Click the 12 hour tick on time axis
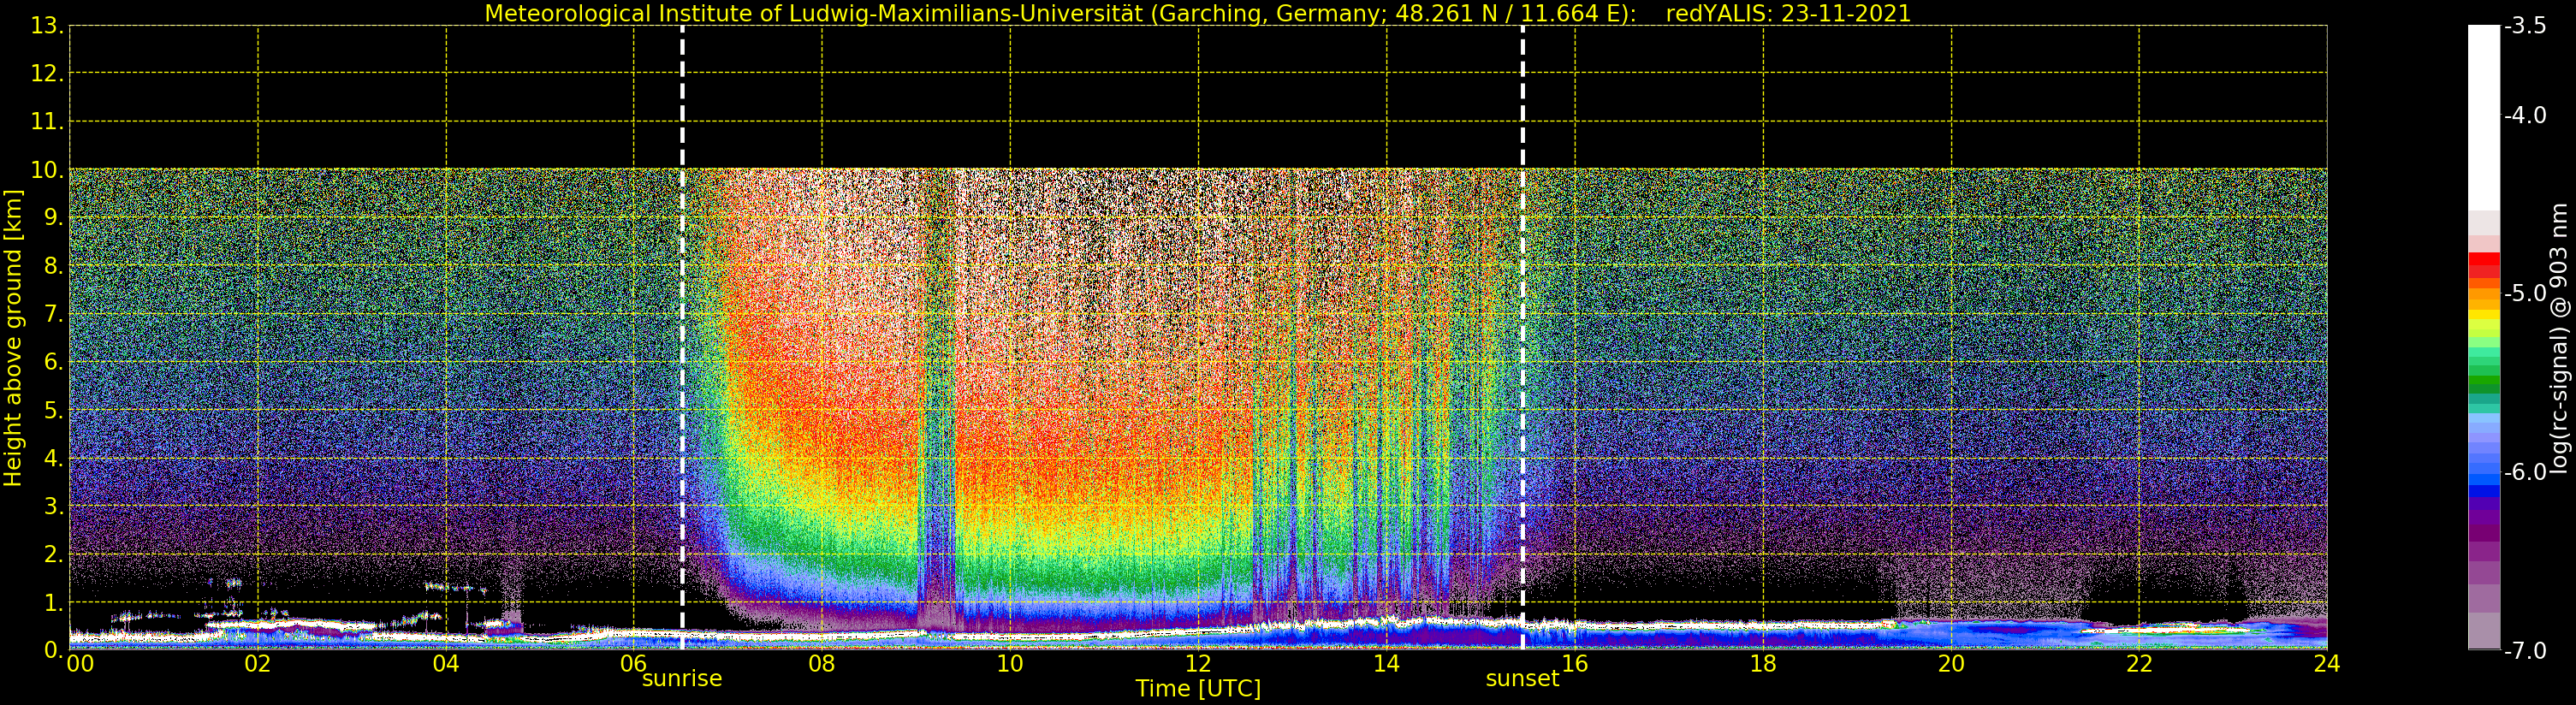Screen dimensions: 2576x705 coord(1198,664)
